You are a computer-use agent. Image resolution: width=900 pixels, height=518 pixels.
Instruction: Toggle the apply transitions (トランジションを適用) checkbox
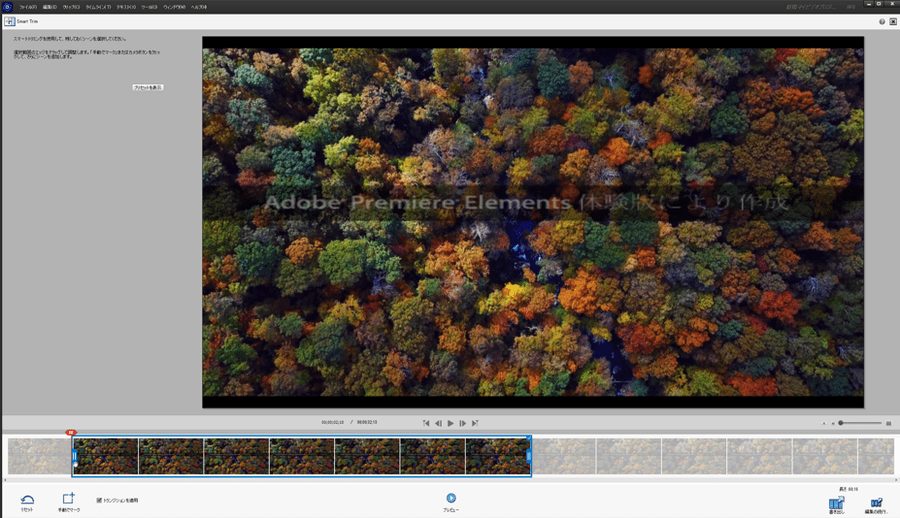pos(99,499)
